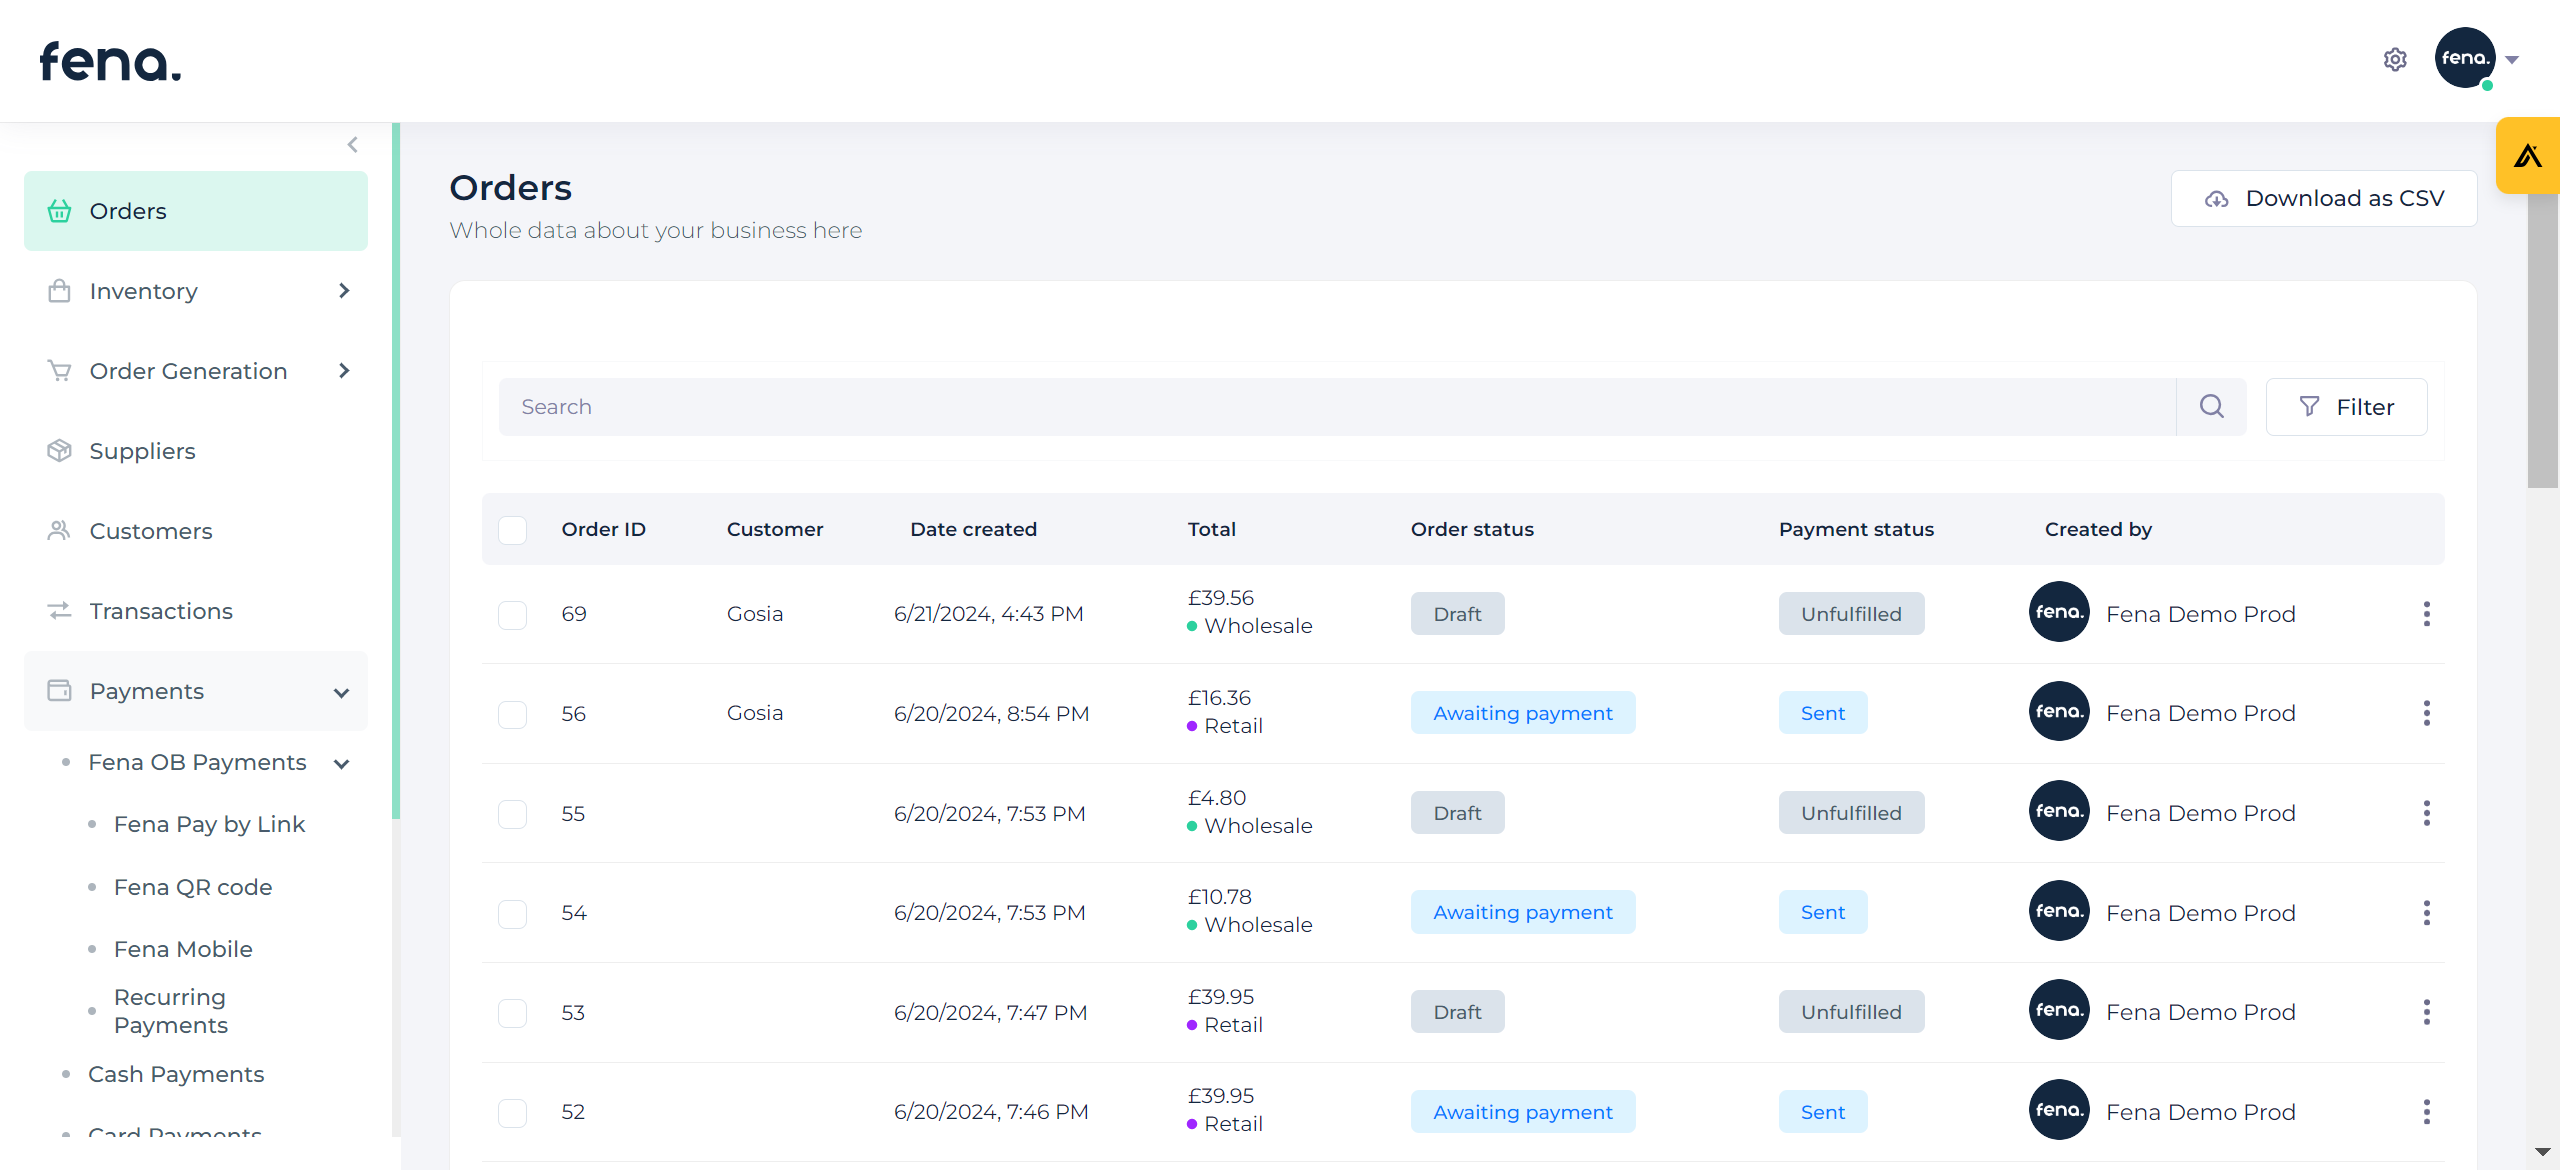Collapse sidebar with the left arrow icon
The image size is (2560, 1170).
[353, 145]
